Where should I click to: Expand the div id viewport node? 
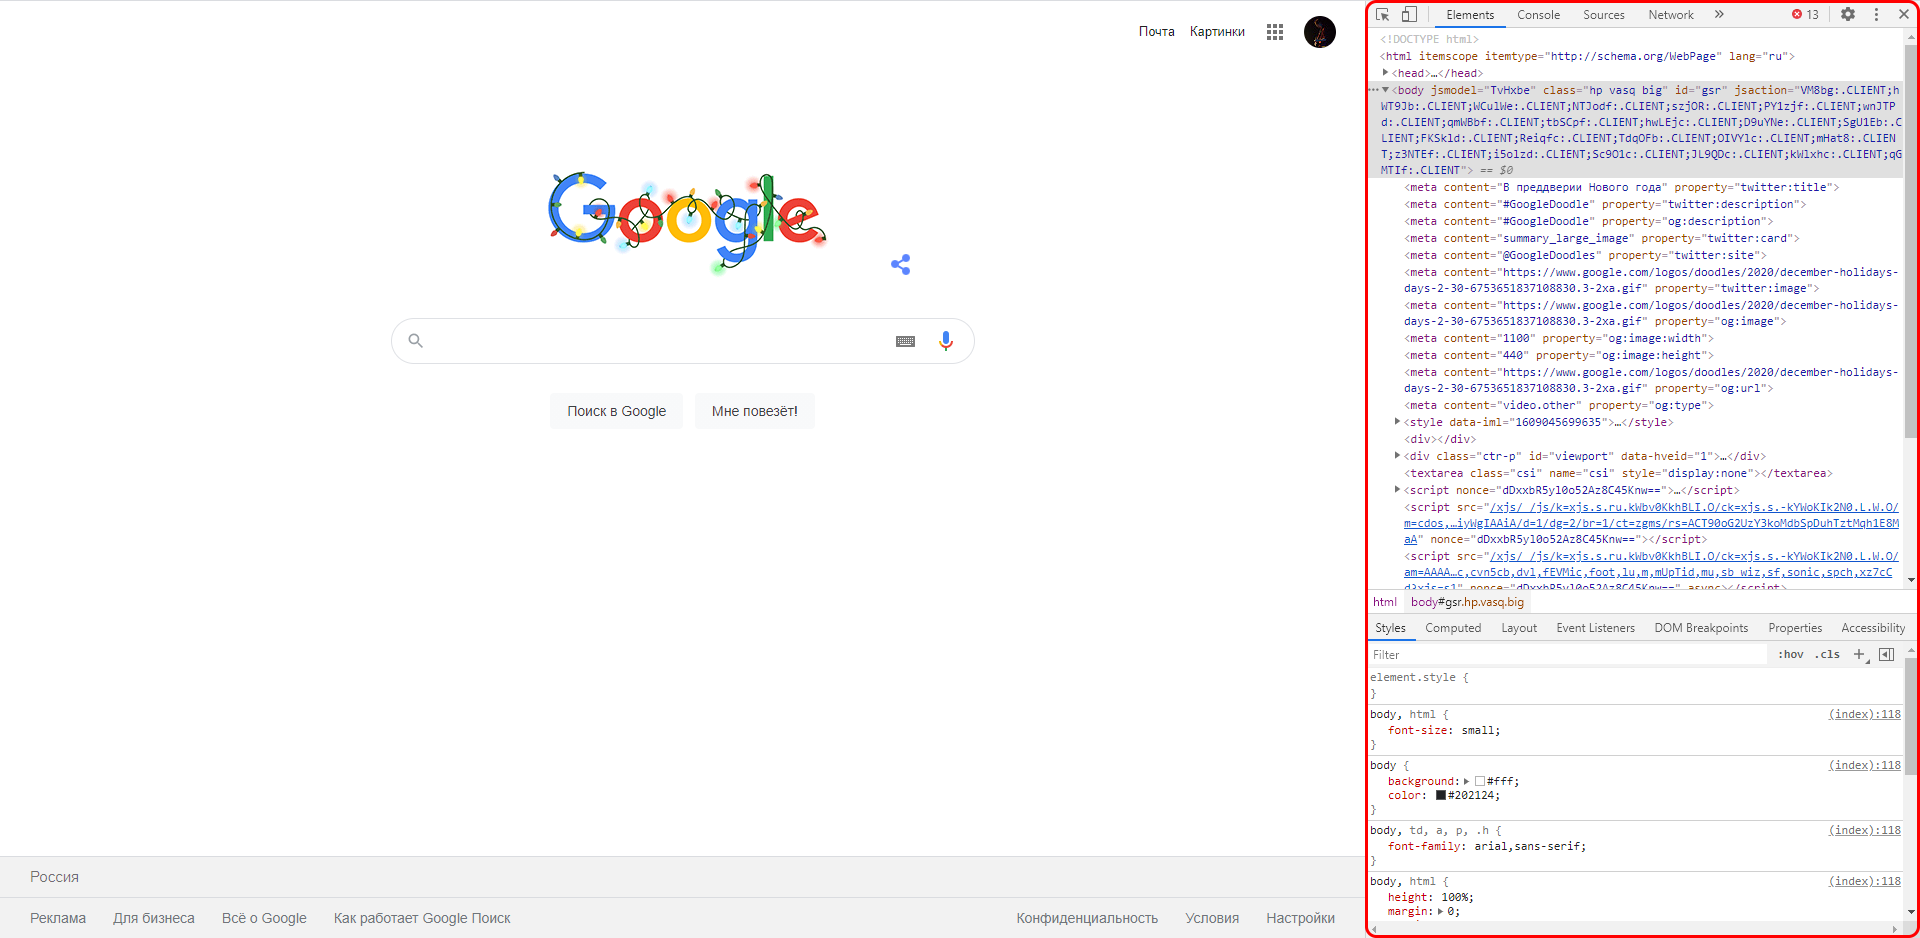click(x=1397, y=456)
